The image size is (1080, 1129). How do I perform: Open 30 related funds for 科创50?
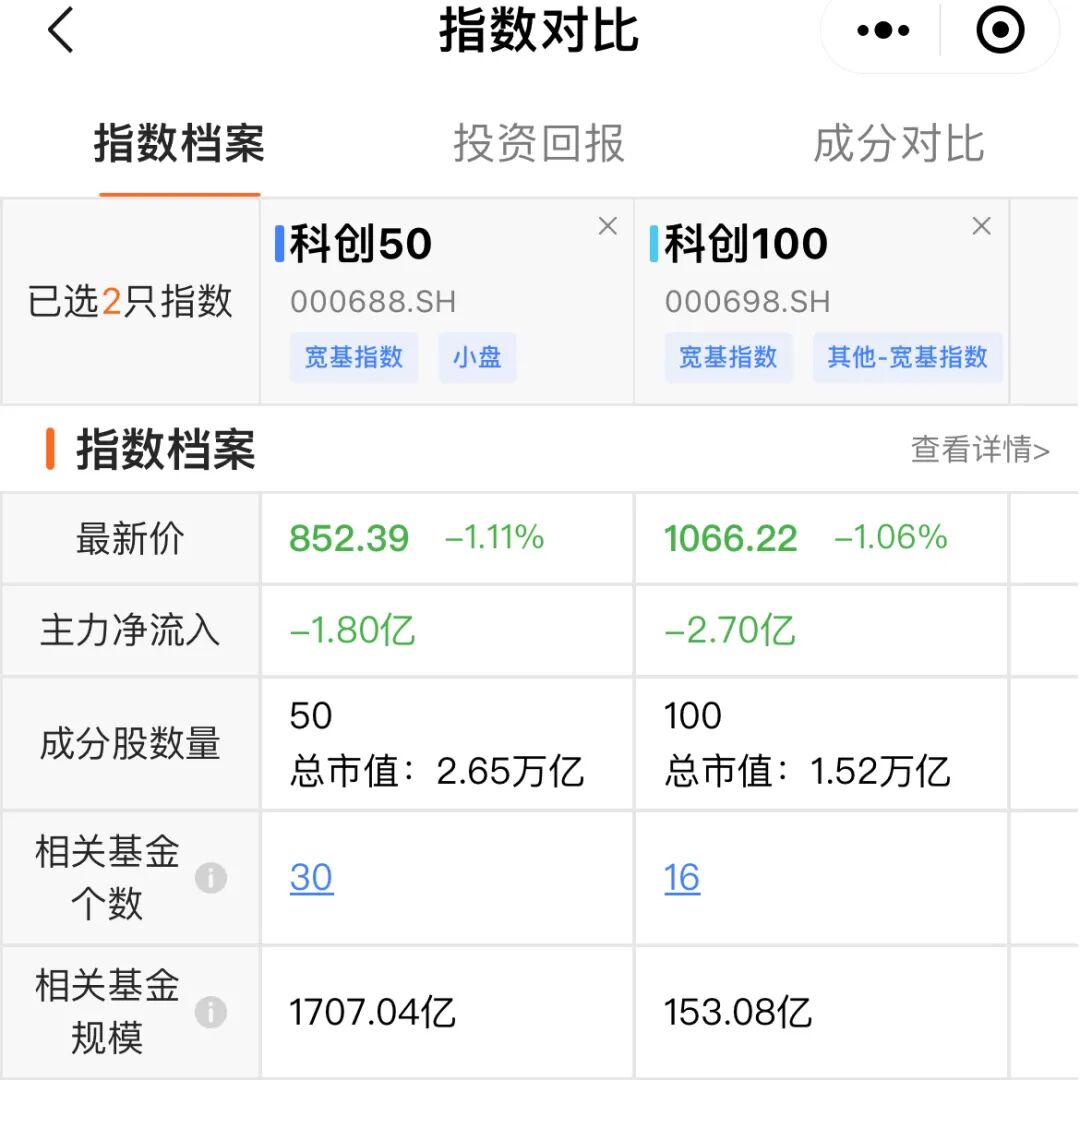click(311, 878)
